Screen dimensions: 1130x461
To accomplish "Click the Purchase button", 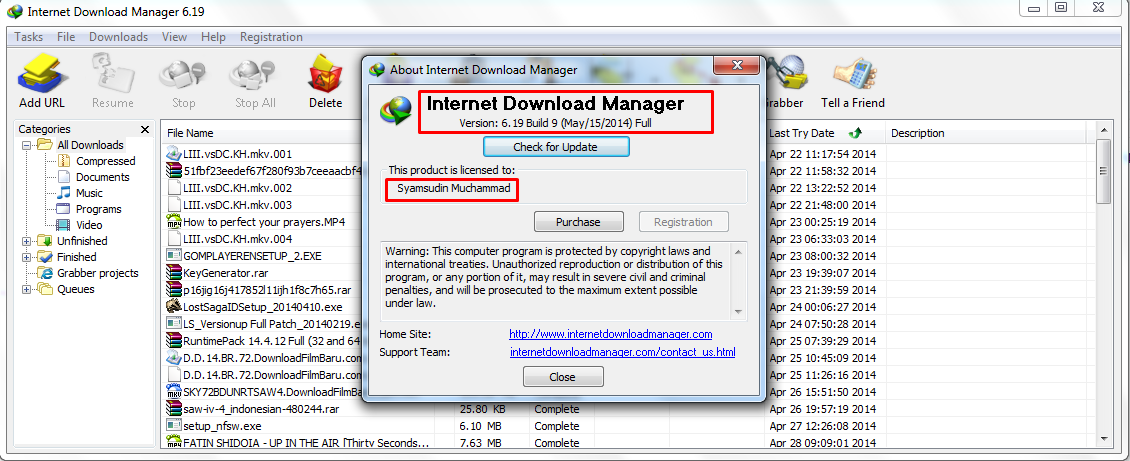I will [x=578, y=222].
